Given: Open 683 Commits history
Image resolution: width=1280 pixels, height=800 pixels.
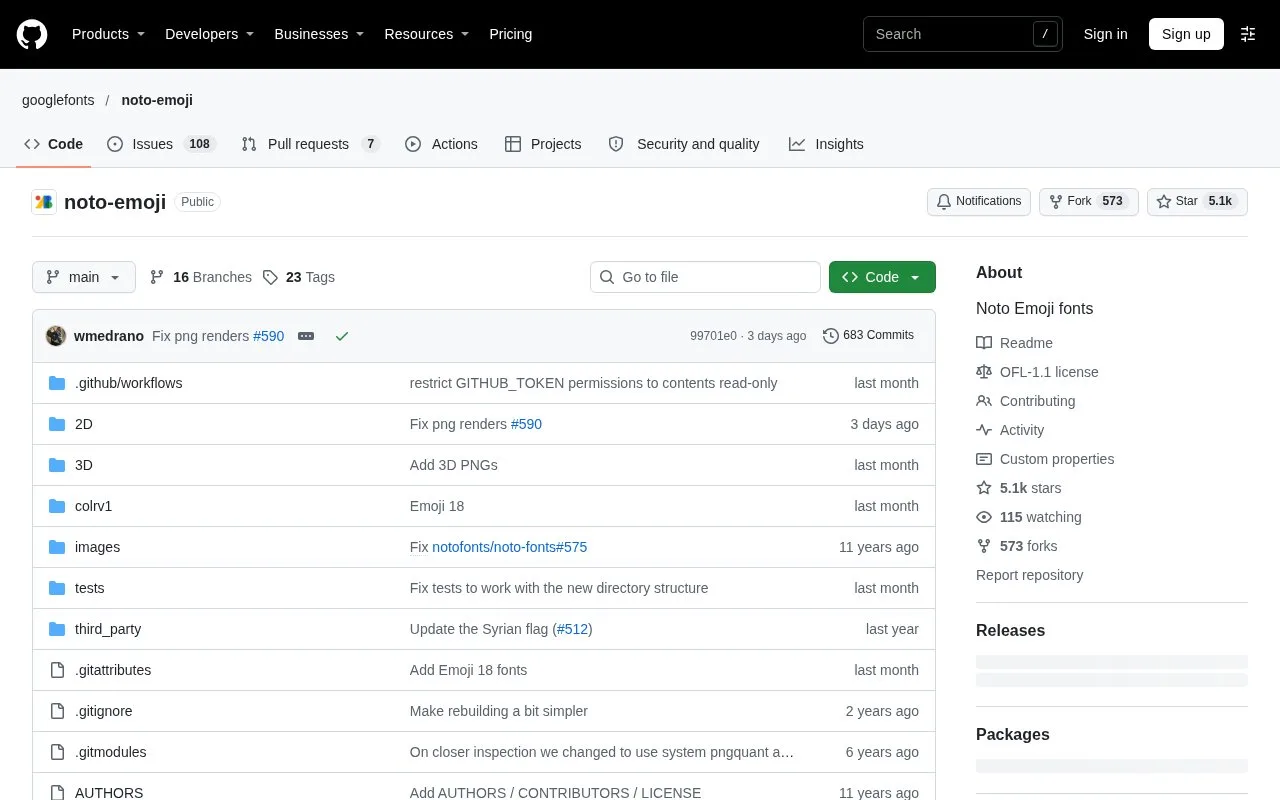Looking at the screenshot, I should [869, 336].
